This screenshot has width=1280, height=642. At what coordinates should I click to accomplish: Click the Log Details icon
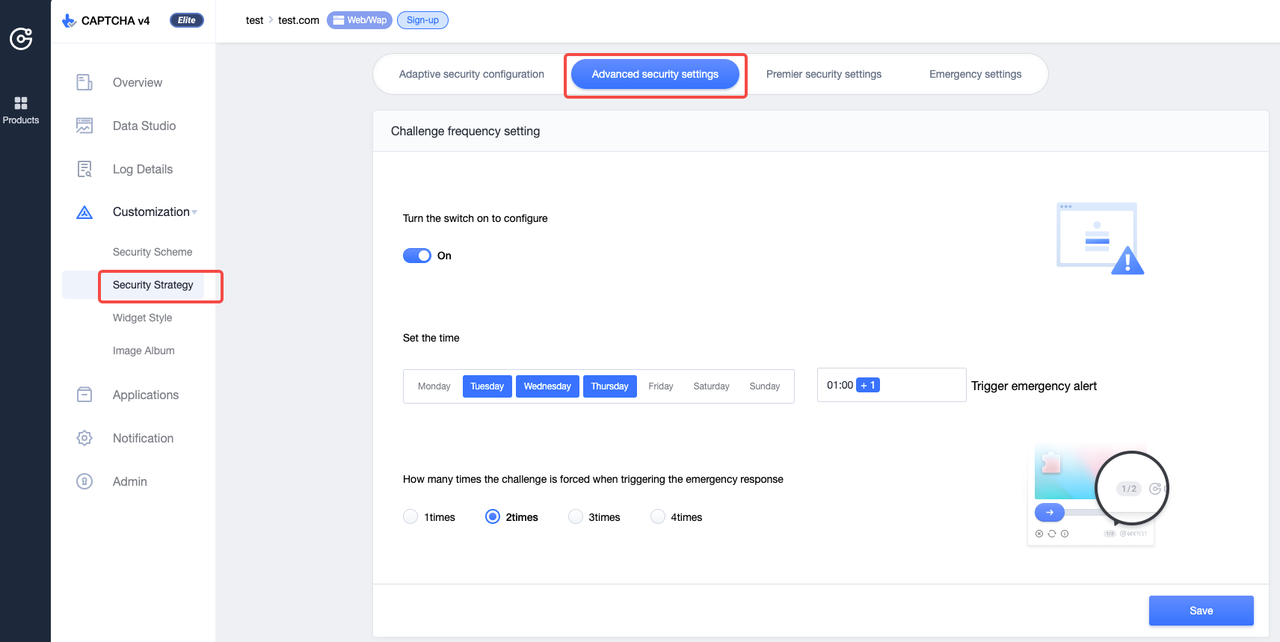click(x=85, y=169)
